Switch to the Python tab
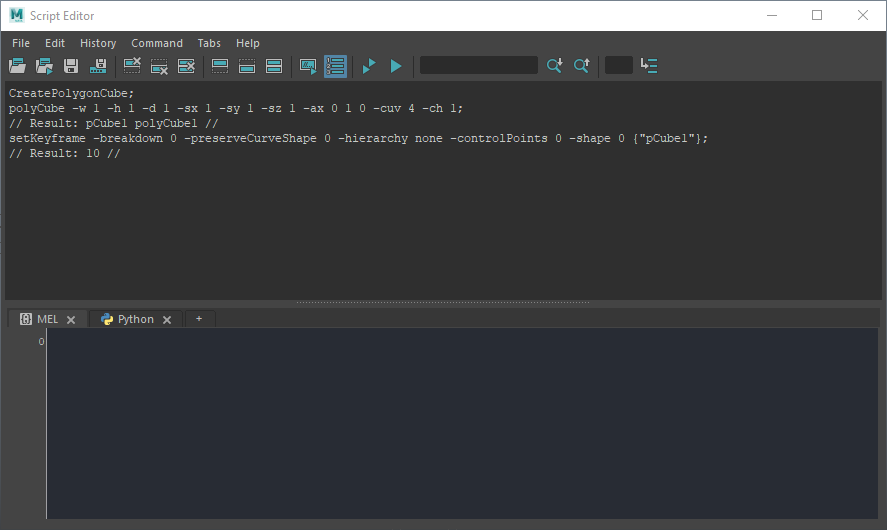Viewport: 887px width, 530px height. [x=136, y=319]
